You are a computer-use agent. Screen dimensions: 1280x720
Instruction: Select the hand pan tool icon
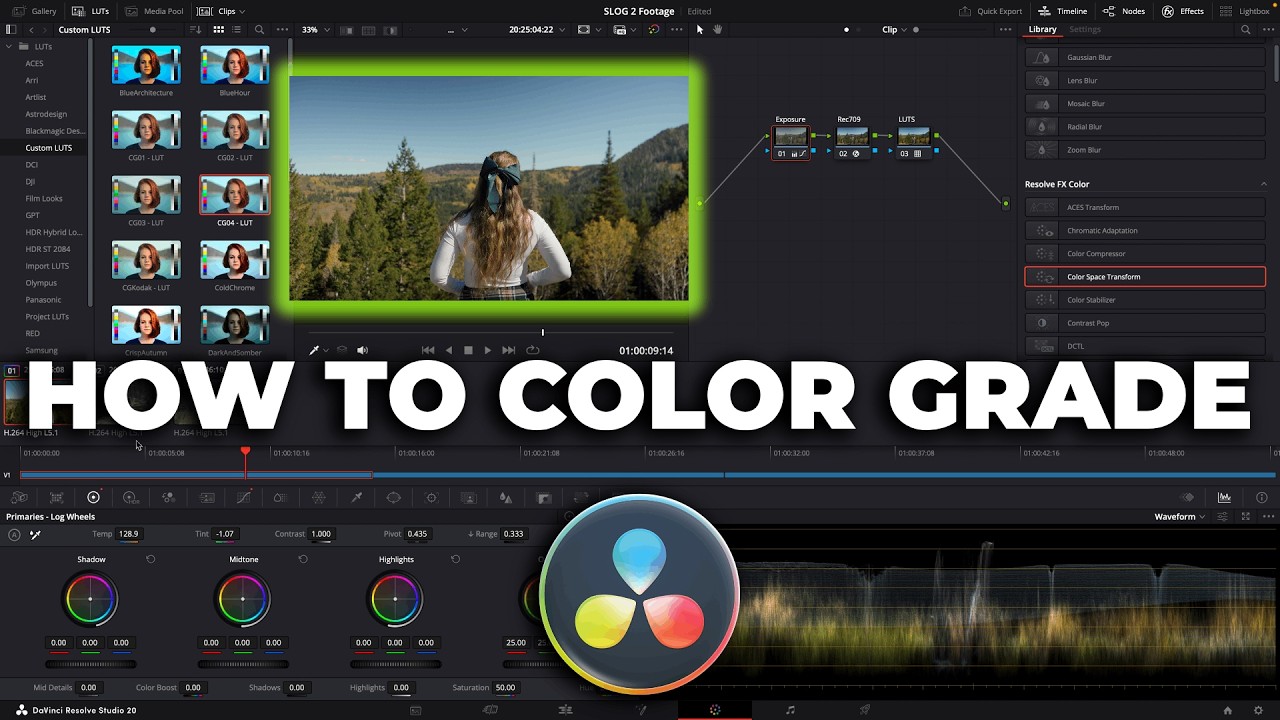click(717, 30)
